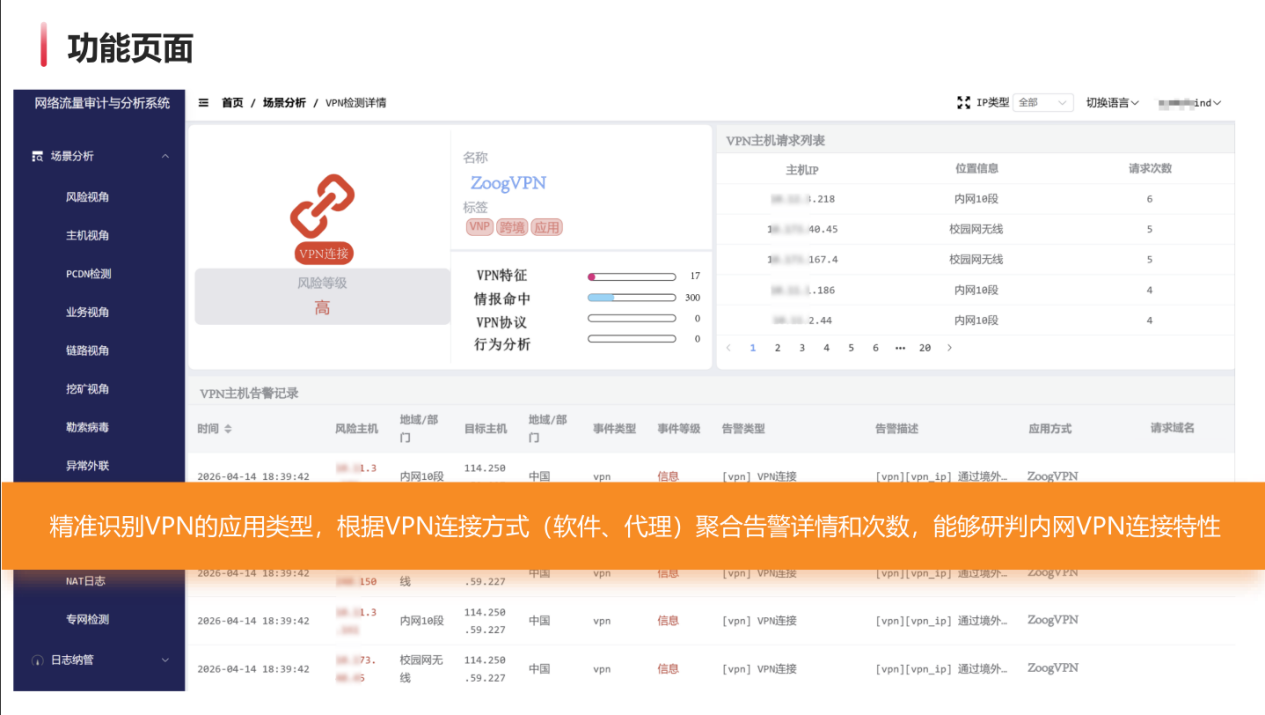Click the hamburger menu collapse icon
The image size is (1265, 715).
pos(204,103)
